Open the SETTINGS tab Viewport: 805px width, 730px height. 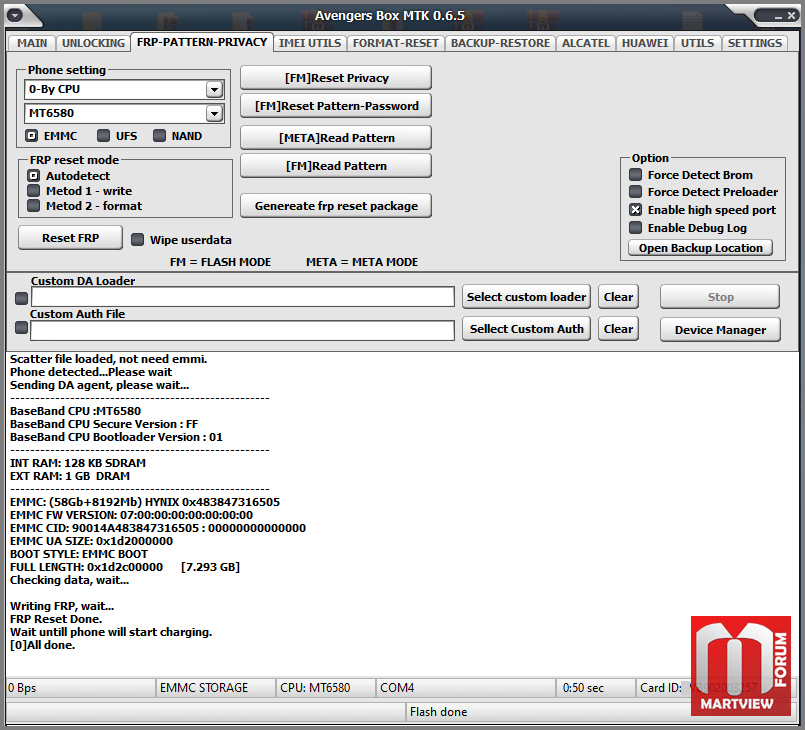755,43
